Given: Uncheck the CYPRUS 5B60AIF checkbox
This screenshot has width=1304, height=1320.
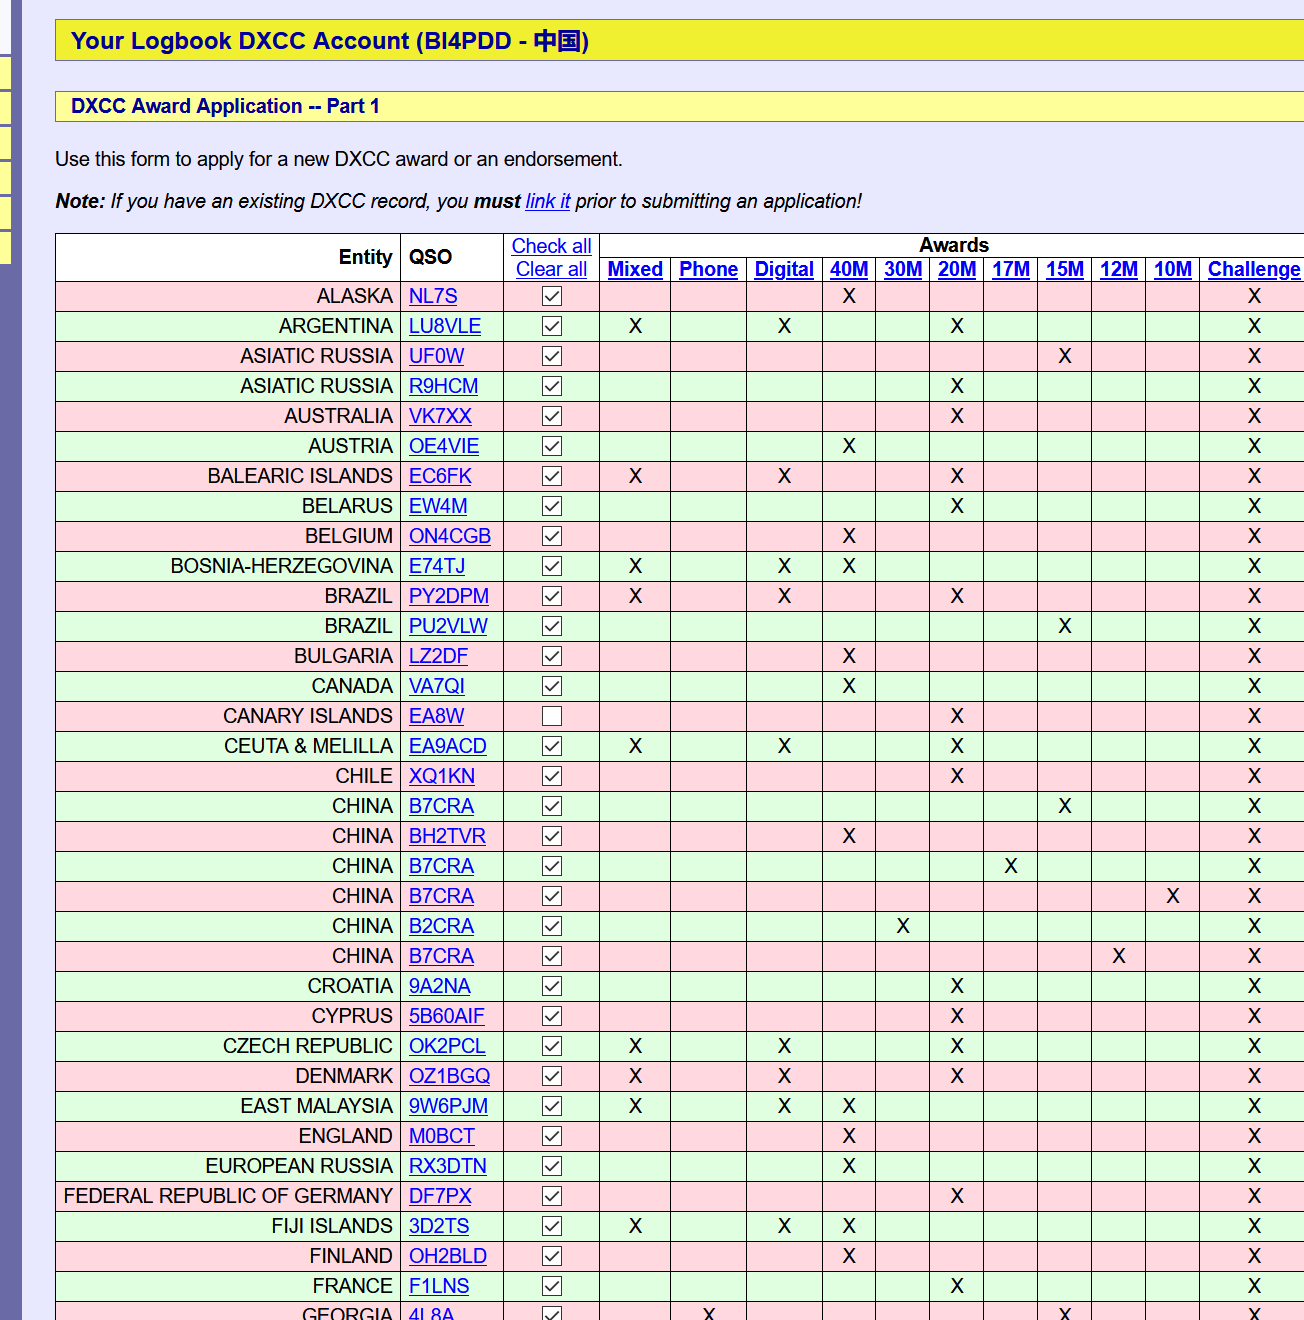Looking at the screenshot, I should point(552,1016).
